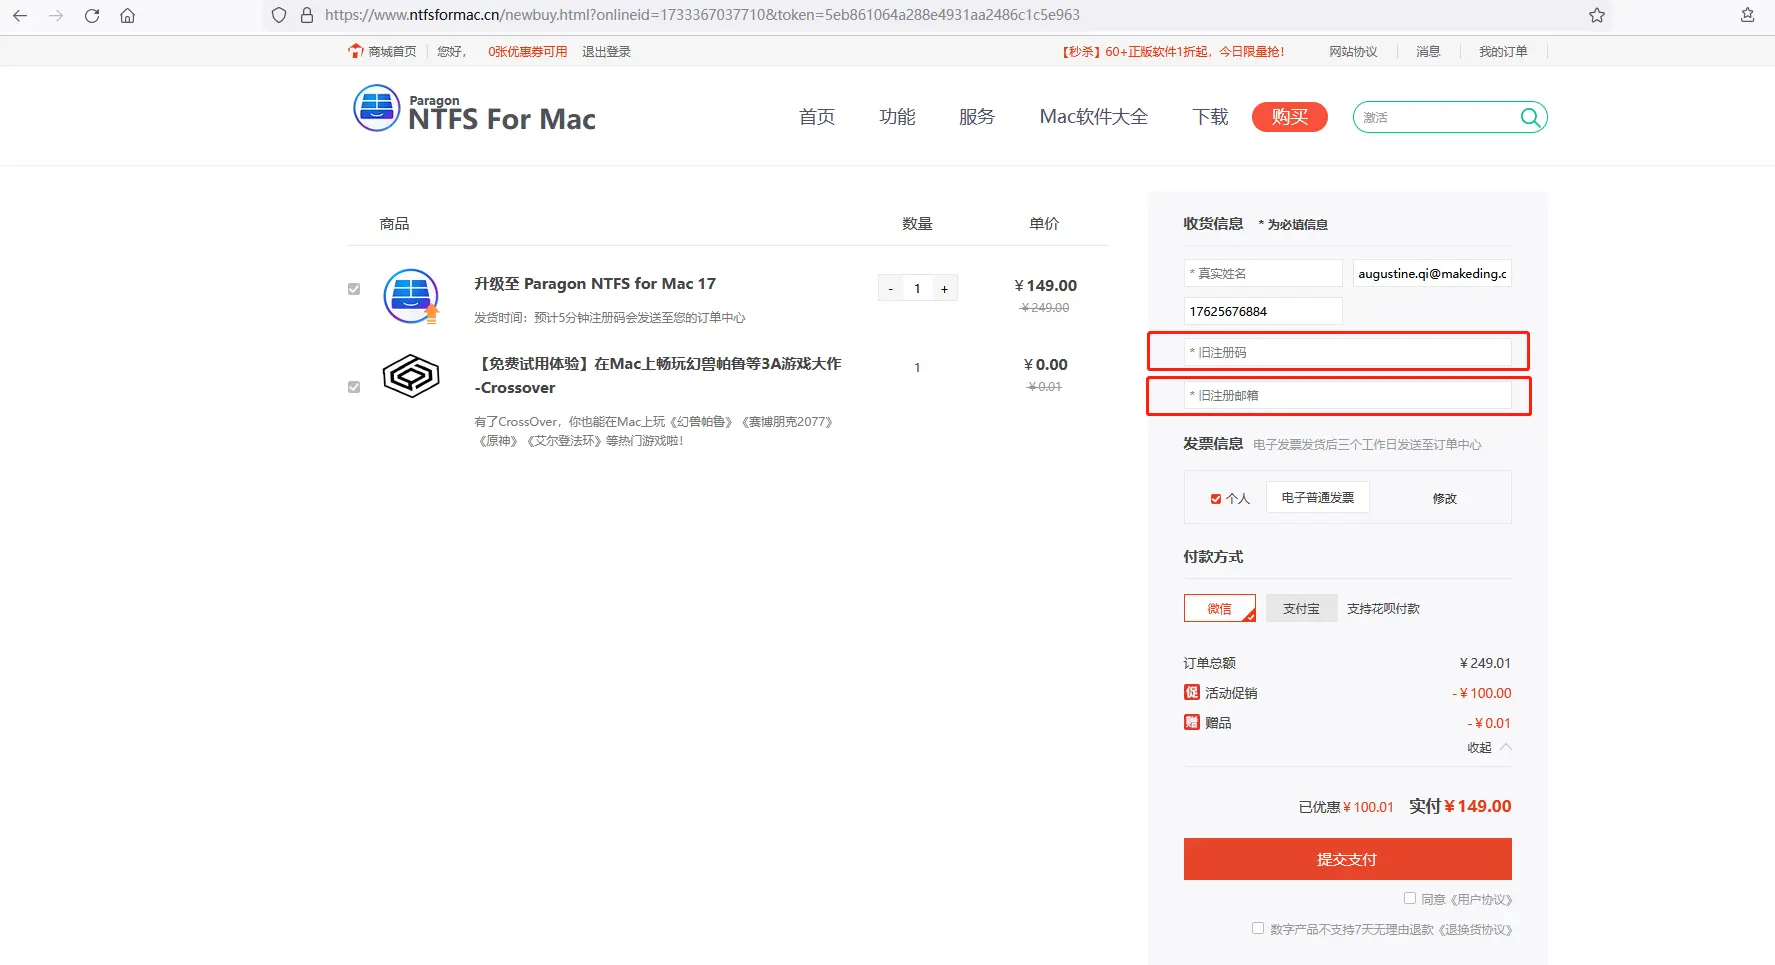Image resolution: width=1775 pixels, height=965 pixels.
Task: Click the 订单总额 ¥249.01 amount
Action: [x=1485, y=663]
